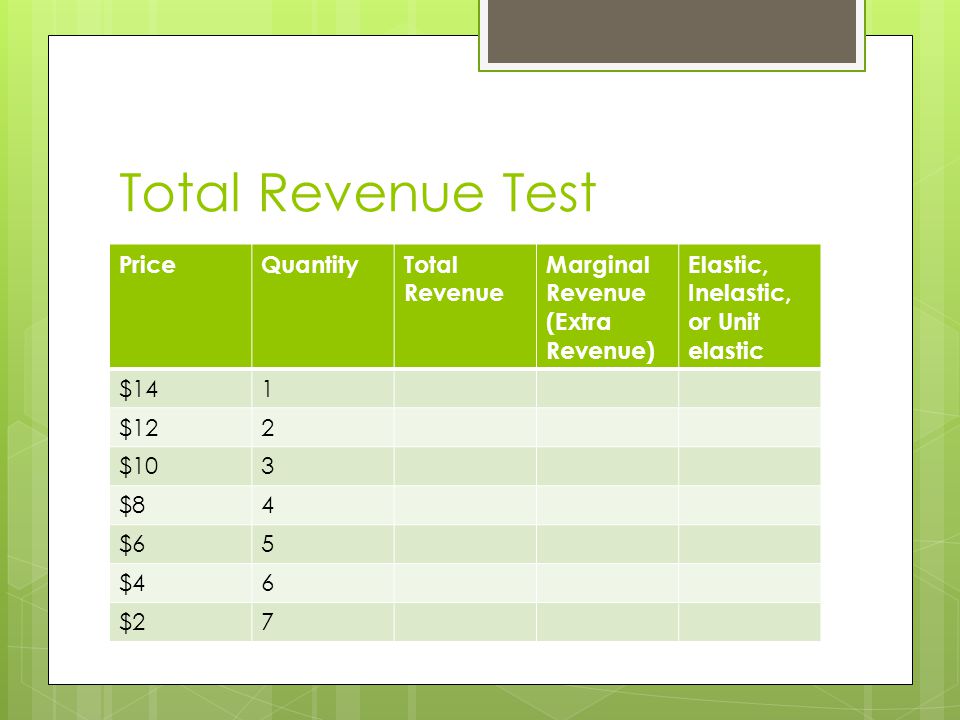The width and height of the screenshot is (960, 720).
Task: Select the "Quantity" column header
Action: tap(323, 306)
